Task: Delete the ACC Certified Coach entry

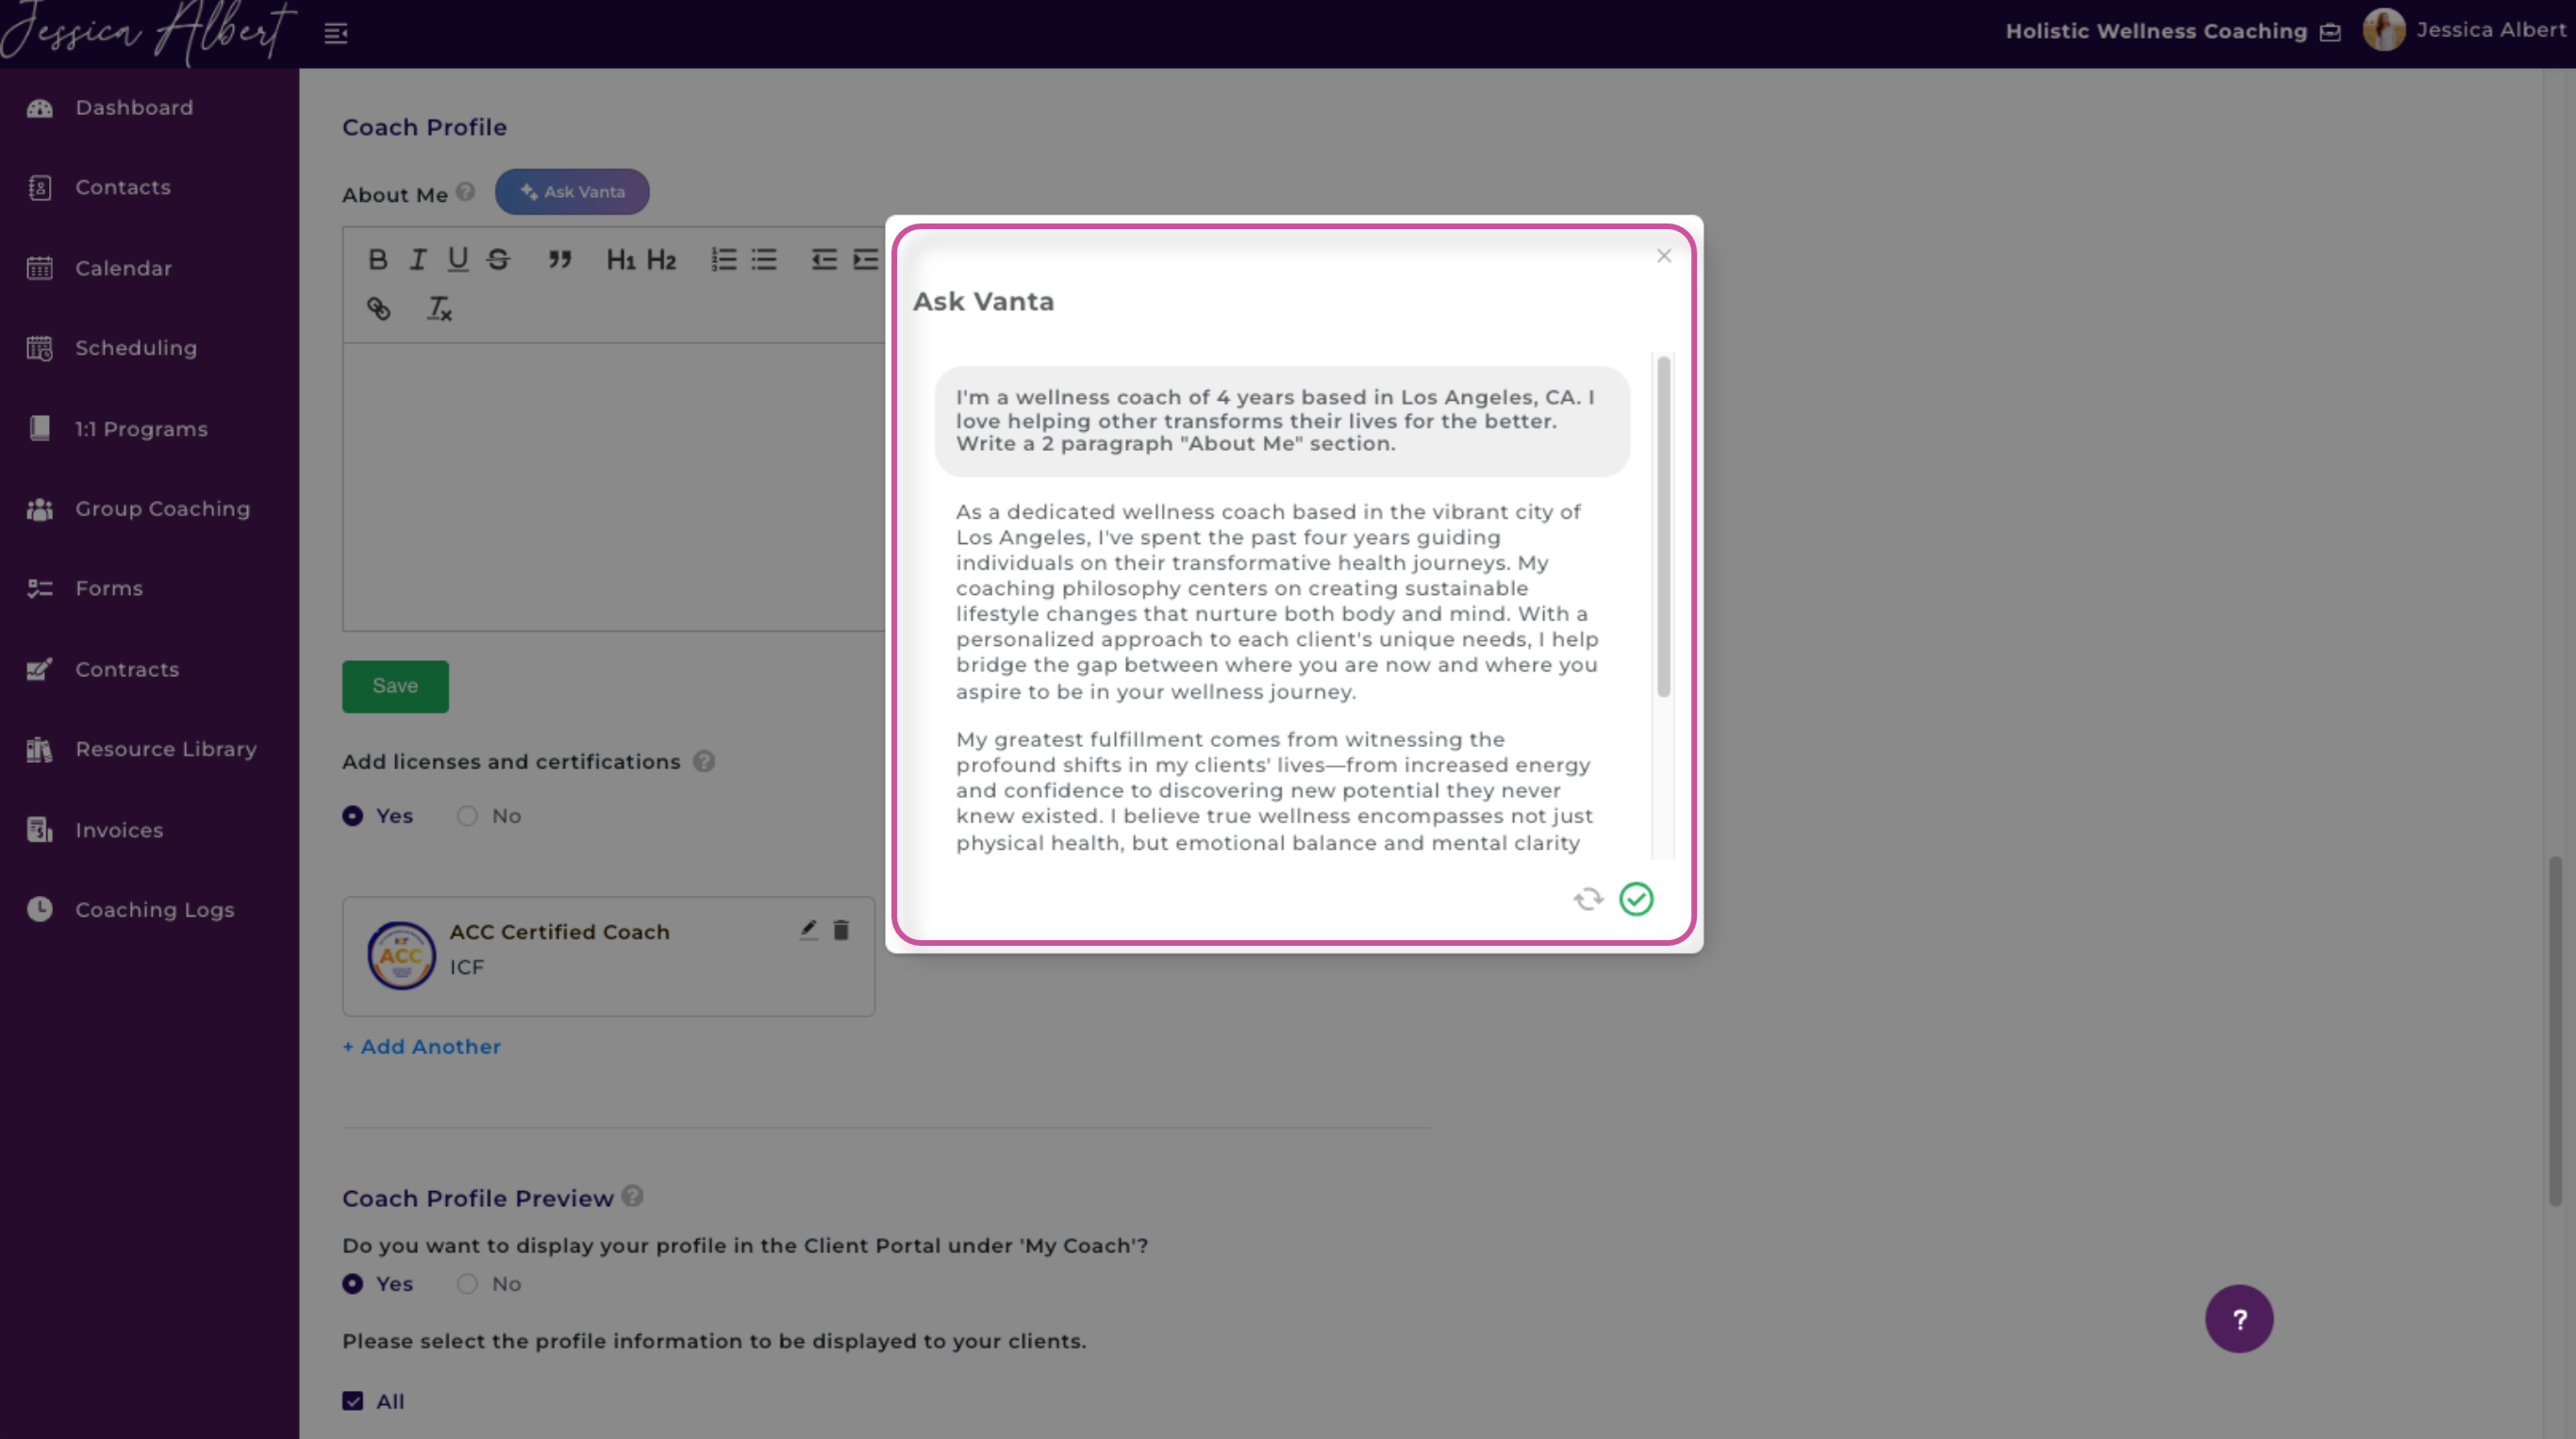Action: point(841,930)
